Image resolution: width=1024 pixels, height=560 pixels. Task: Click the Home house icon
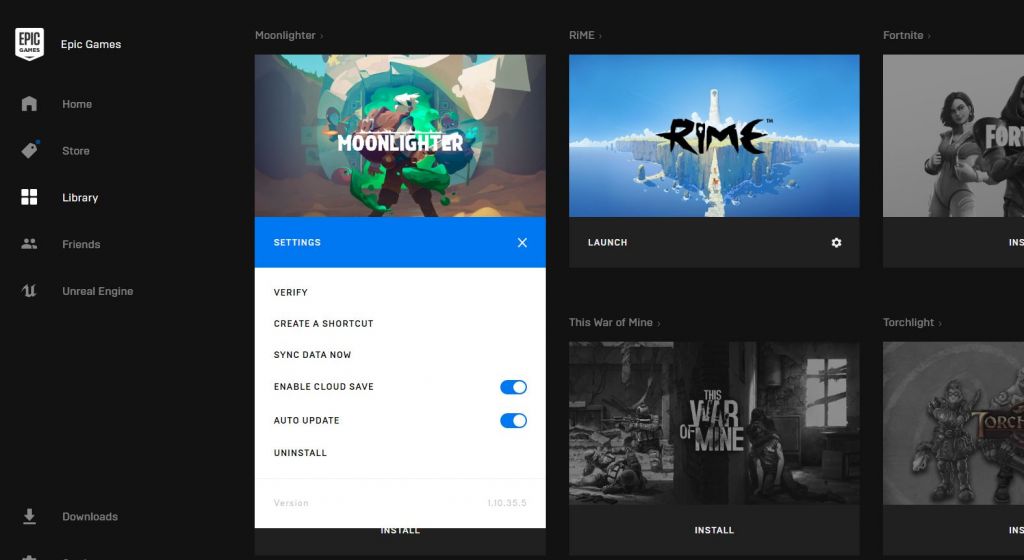(29, 104)
